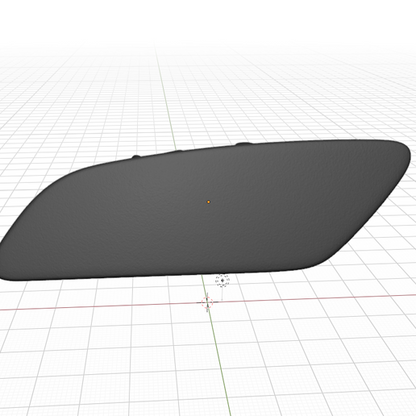Screen dimensions: 416x416
Task: Click the left bump on mesh top edge
Action: 136,156
